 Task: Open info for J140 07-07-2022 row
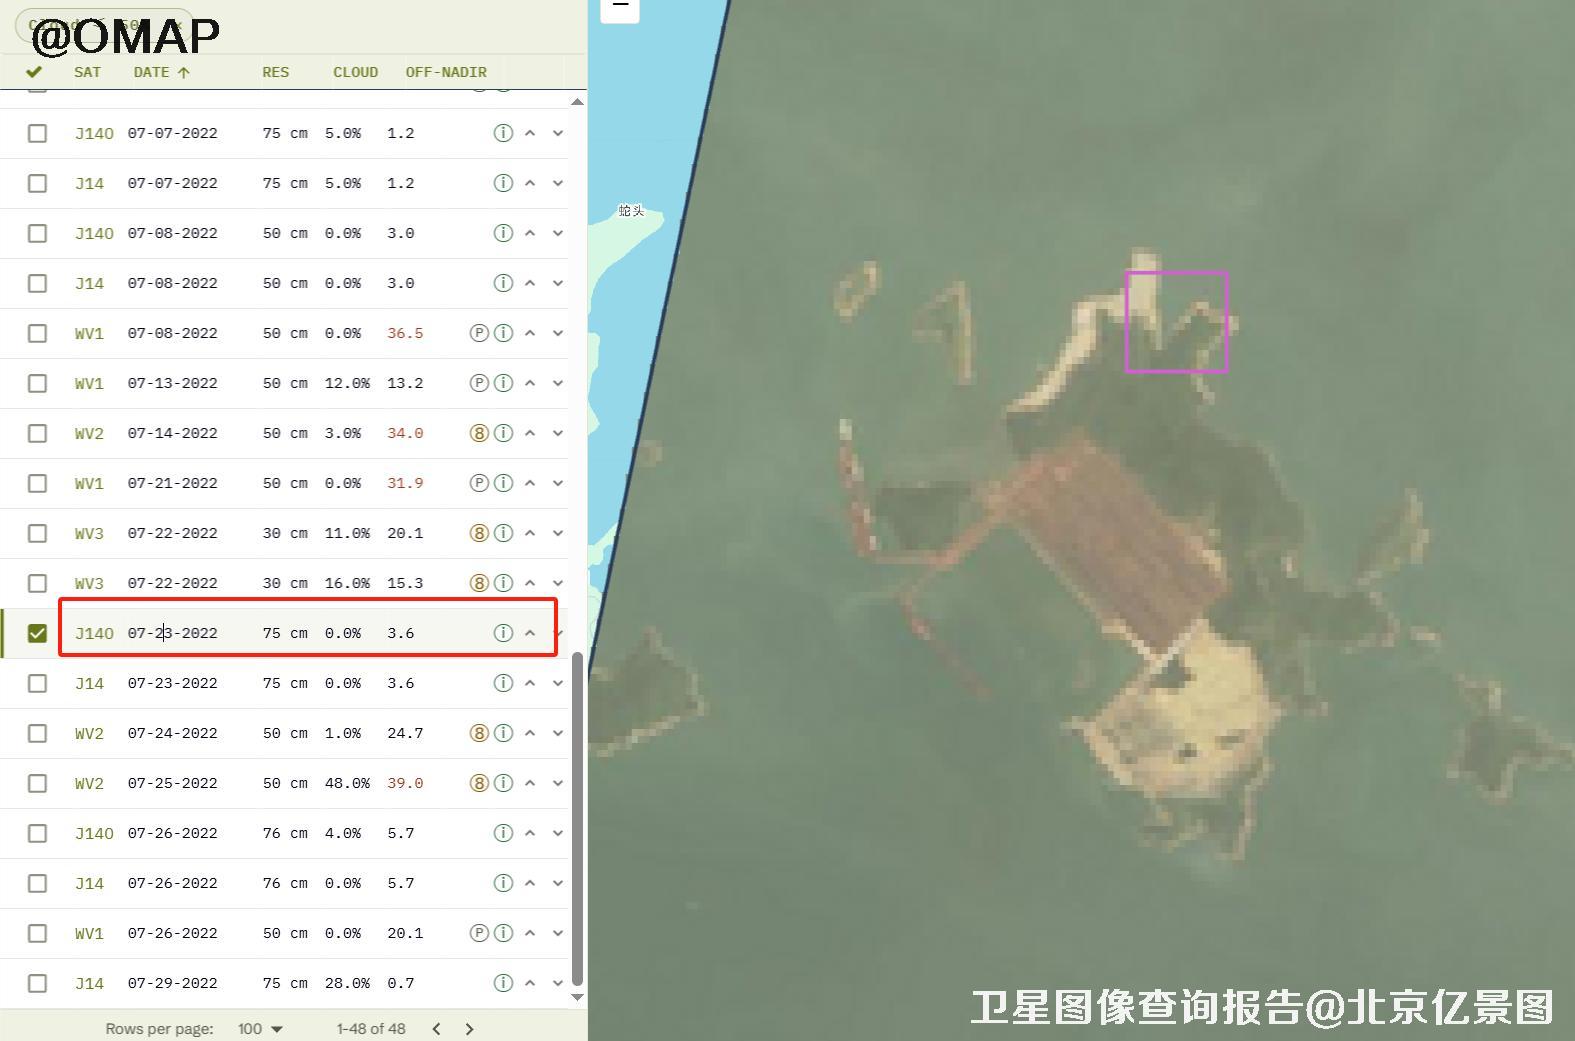click(x=503, y=133)
